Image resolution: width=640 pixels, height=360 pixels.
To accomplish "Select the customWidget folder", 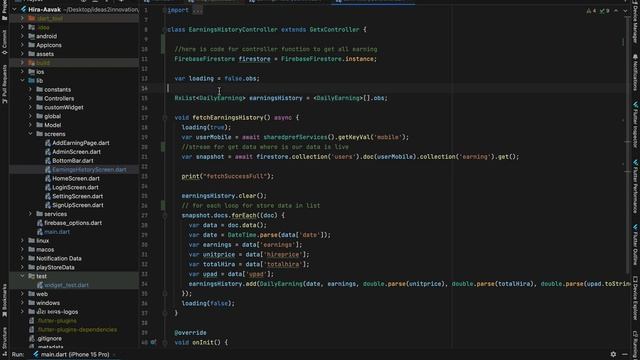I will [64, 107].
